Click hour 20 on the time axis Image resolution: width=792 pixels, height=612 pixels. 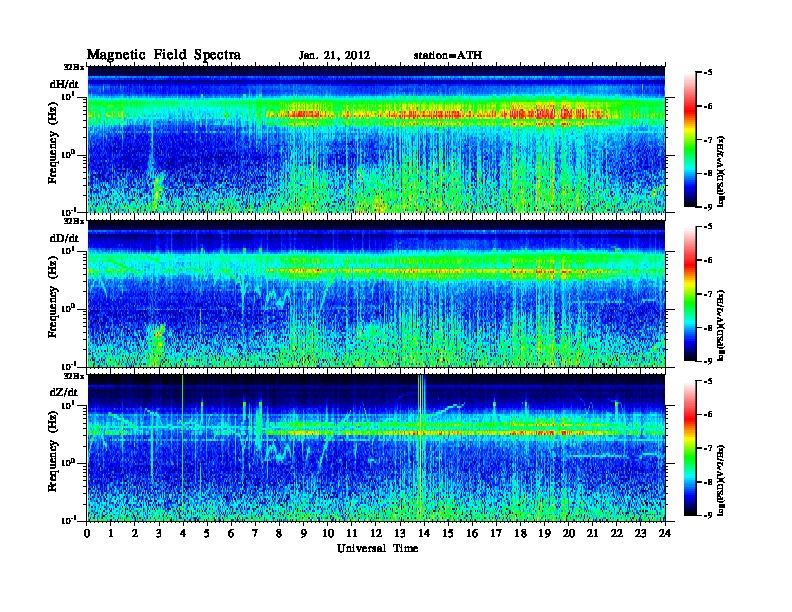point(568,534)
